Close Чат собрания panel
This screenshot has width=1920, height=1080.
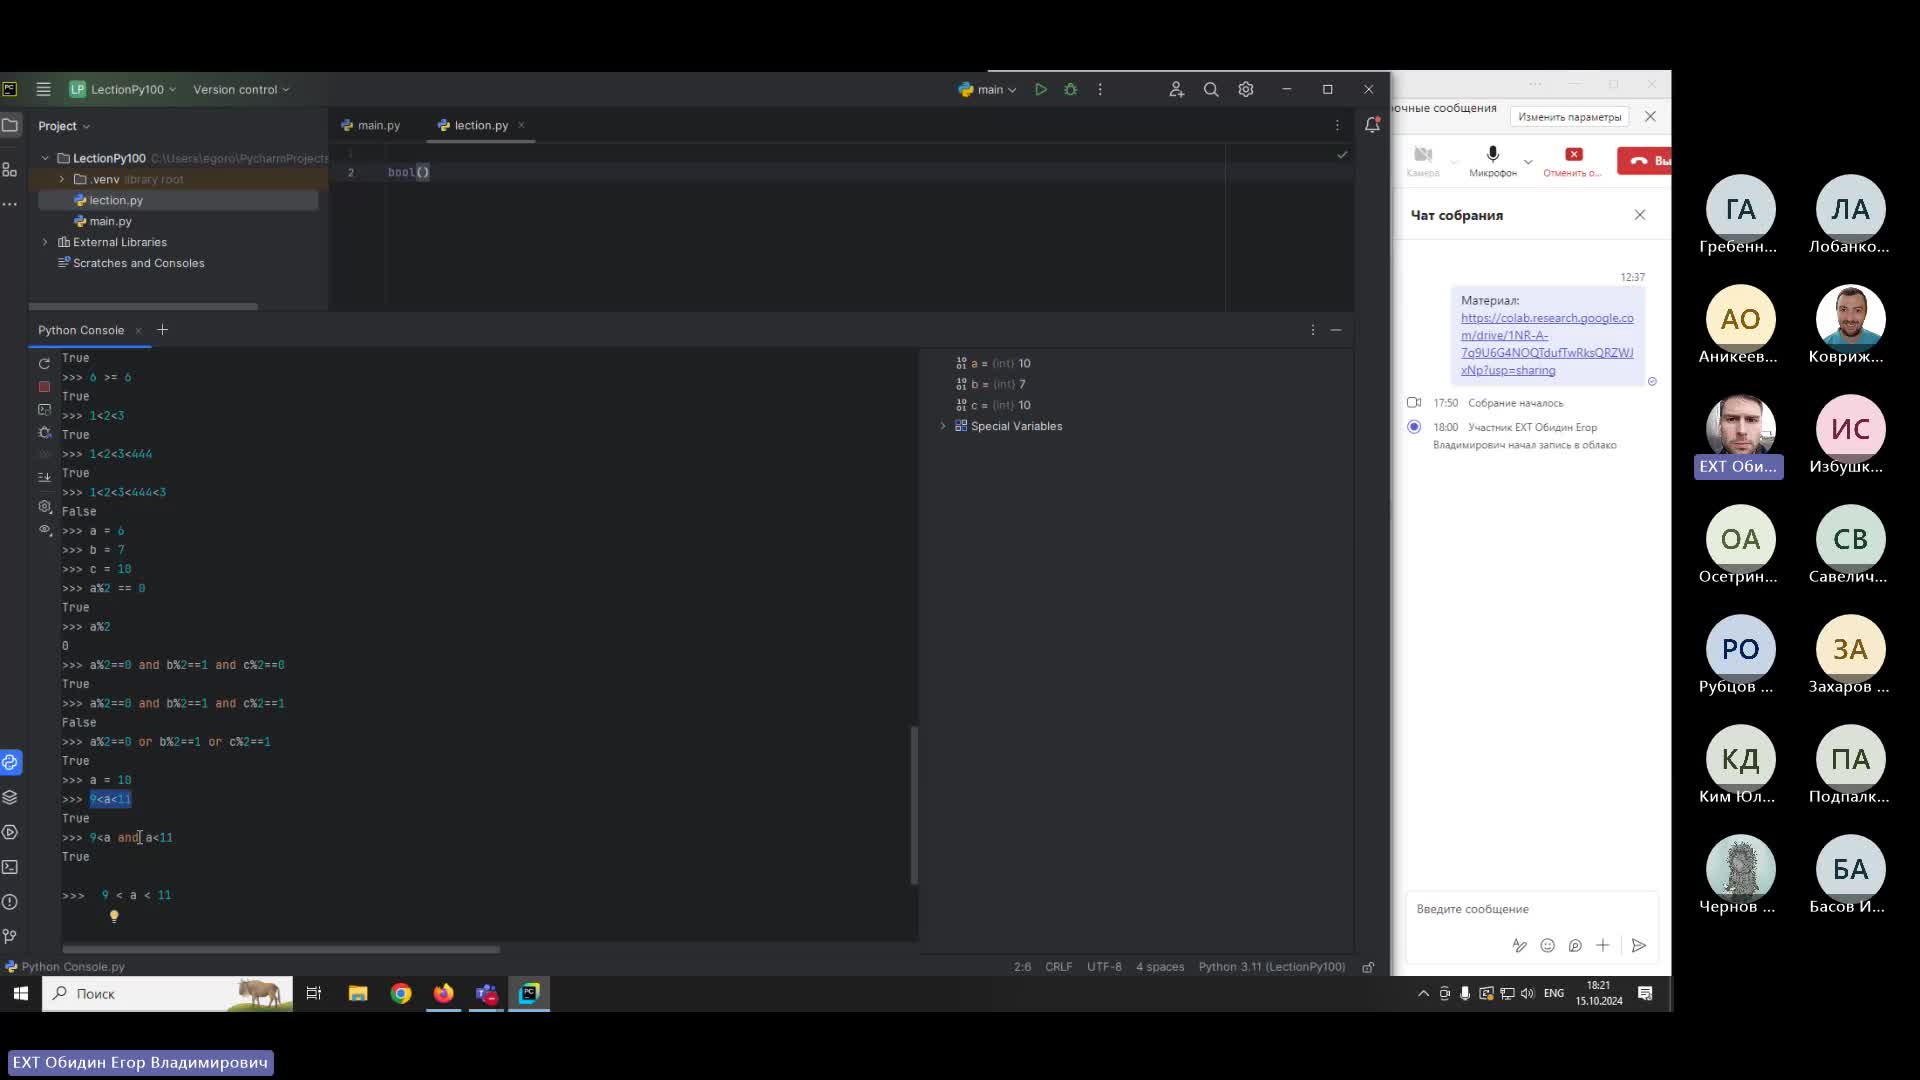click(1640, 215)
